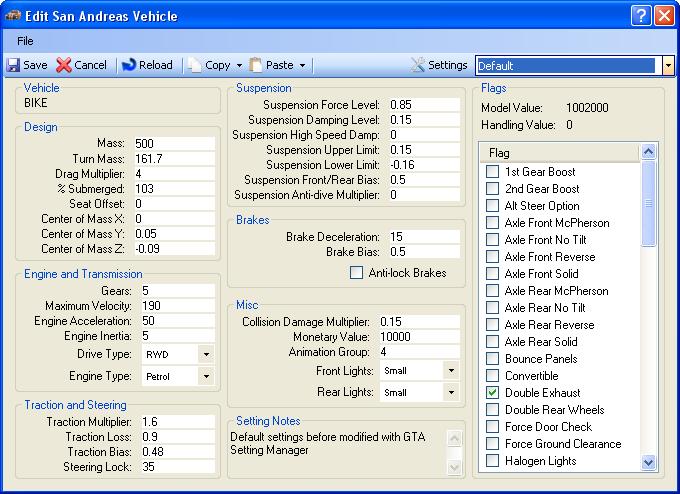Screen dimensions: 680x494
Task: Check the Axle Front McPherson flag
Action: coord(492,222)
